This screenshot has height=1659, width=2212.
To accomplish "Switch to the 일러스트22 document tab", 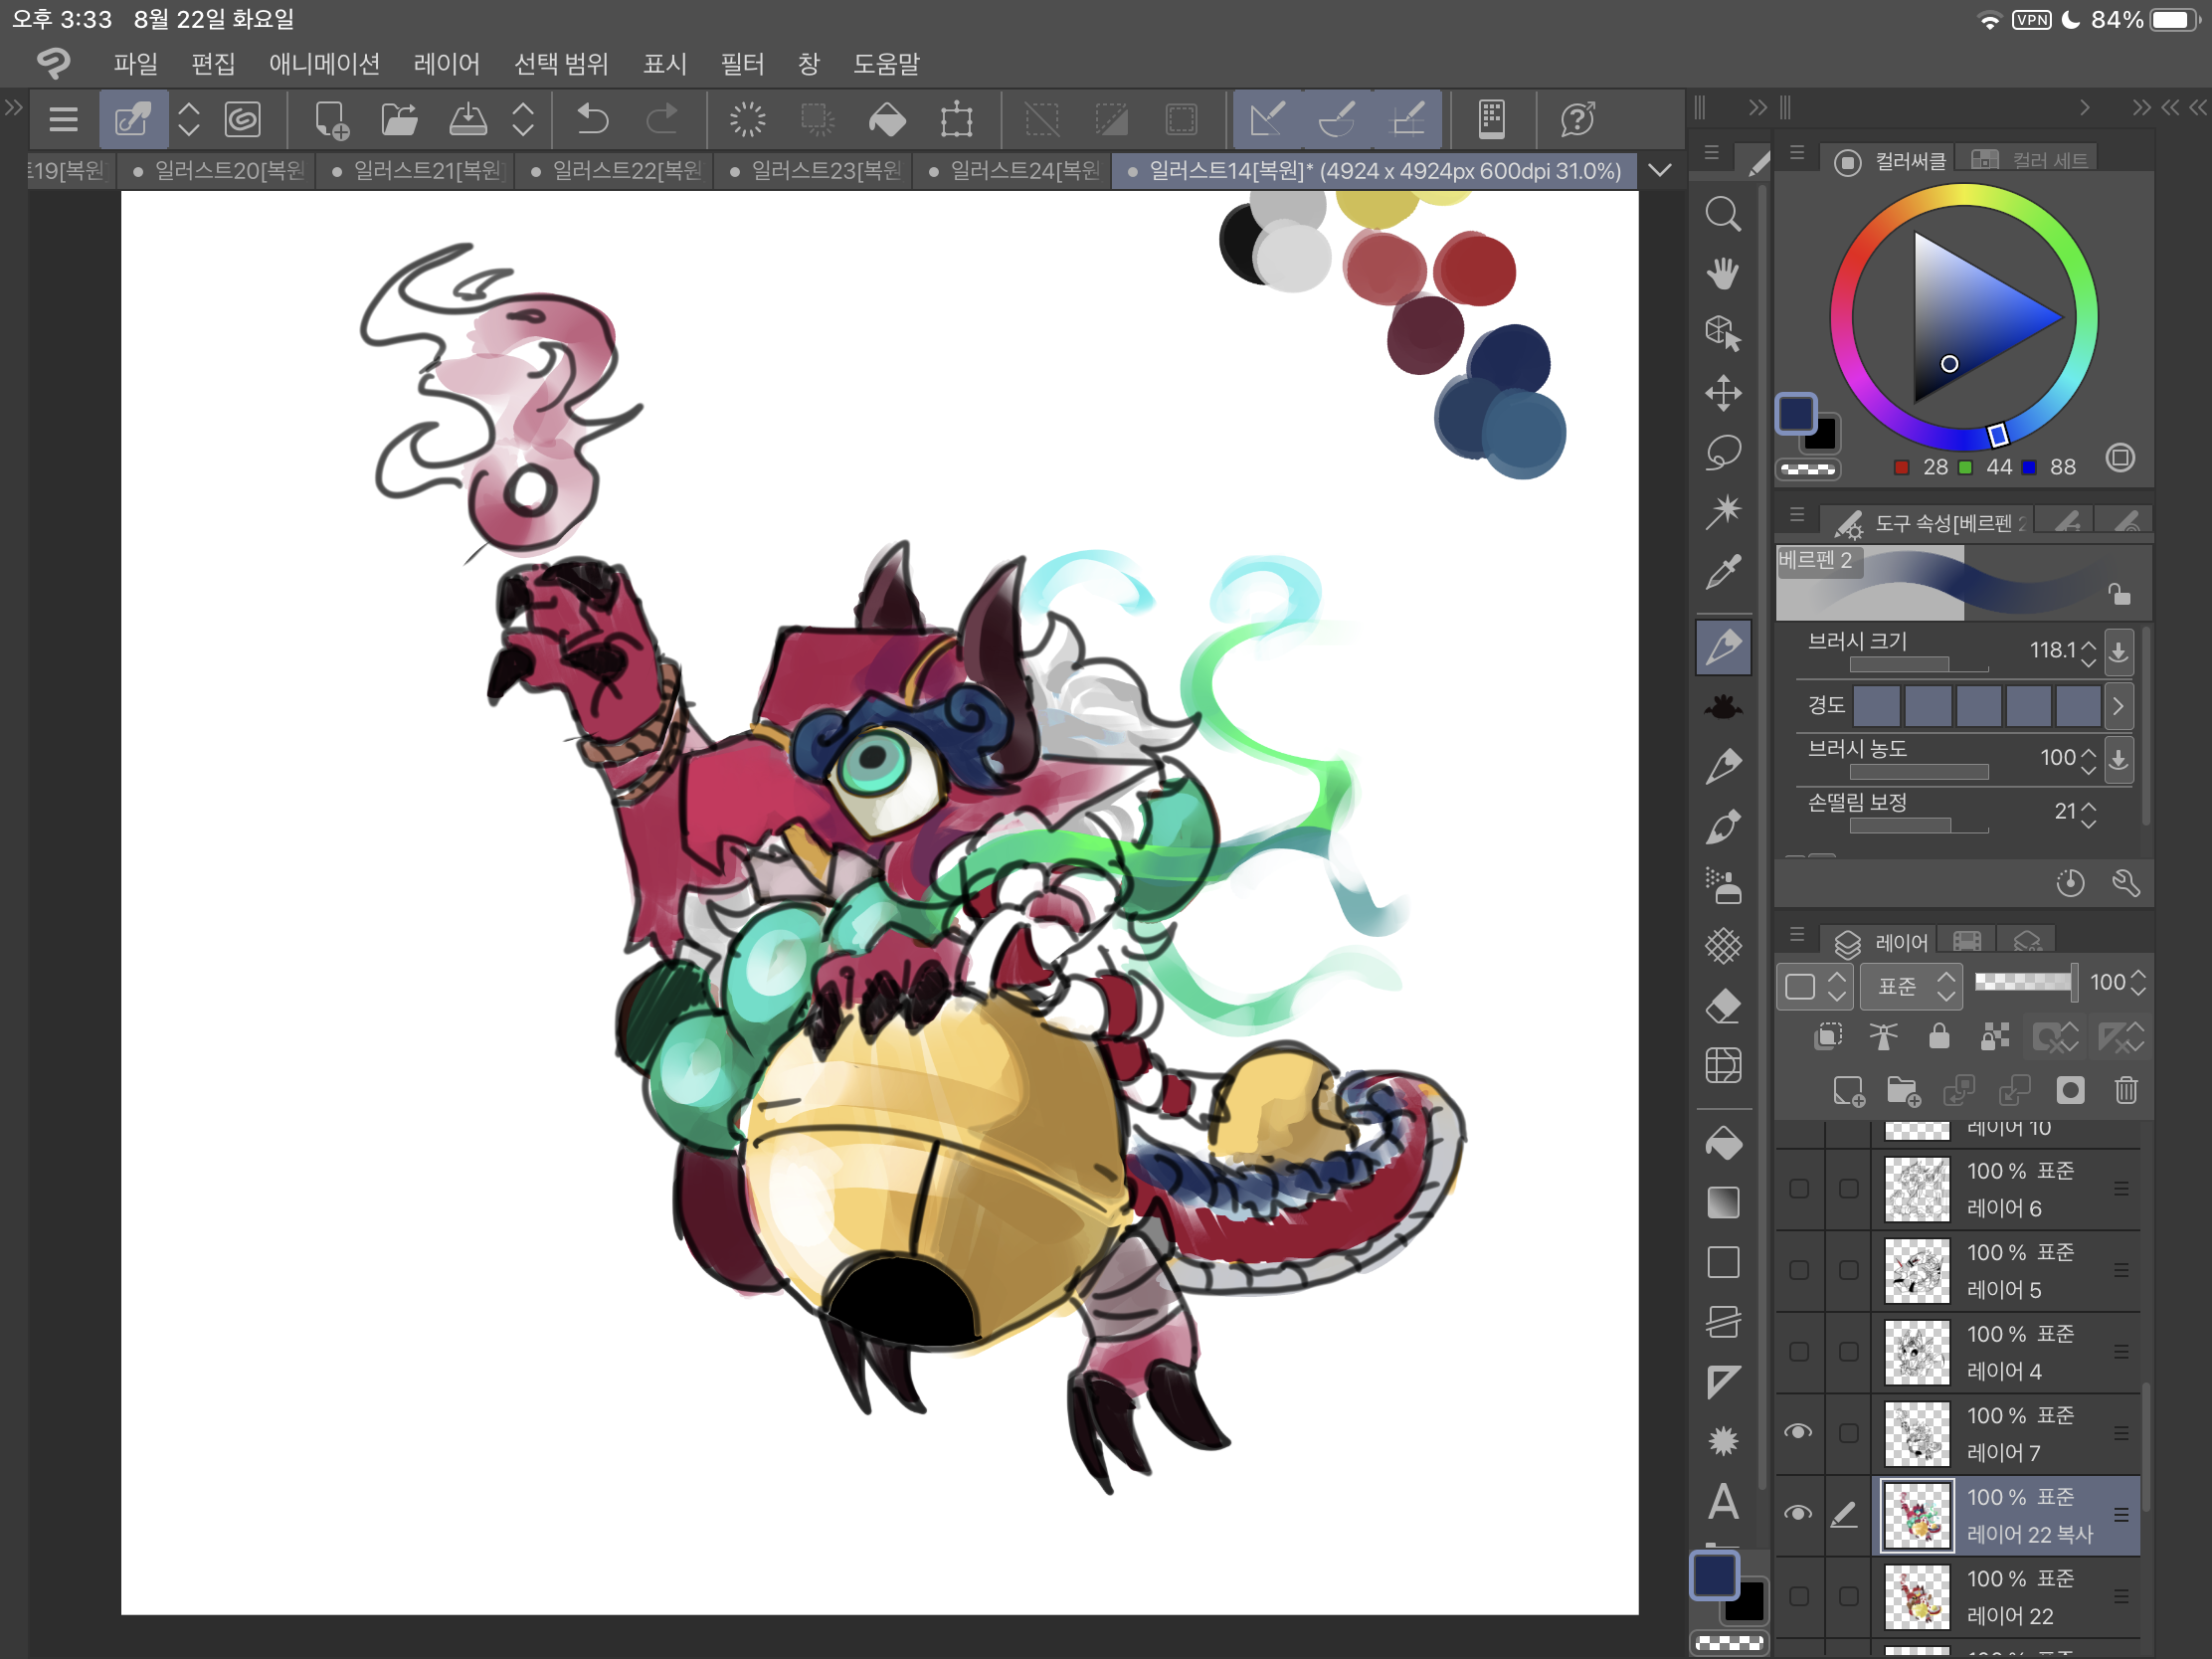I will (619, 171).
